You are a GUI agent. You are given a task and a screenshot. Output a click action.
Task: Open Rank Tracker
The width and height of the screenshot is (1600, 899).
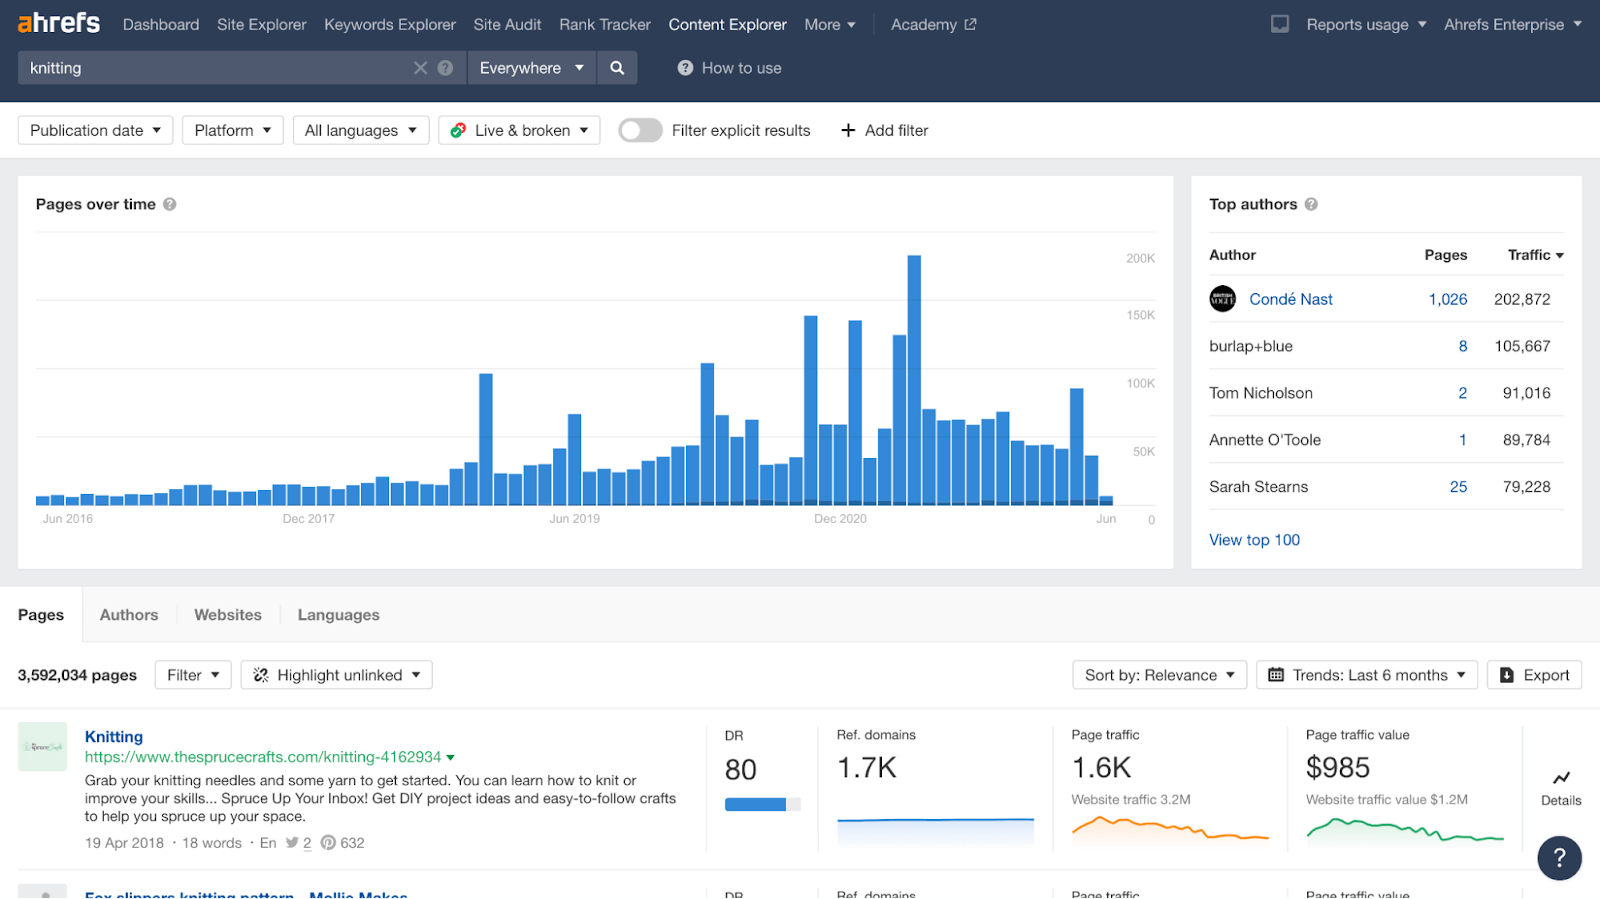click(605, 24)
